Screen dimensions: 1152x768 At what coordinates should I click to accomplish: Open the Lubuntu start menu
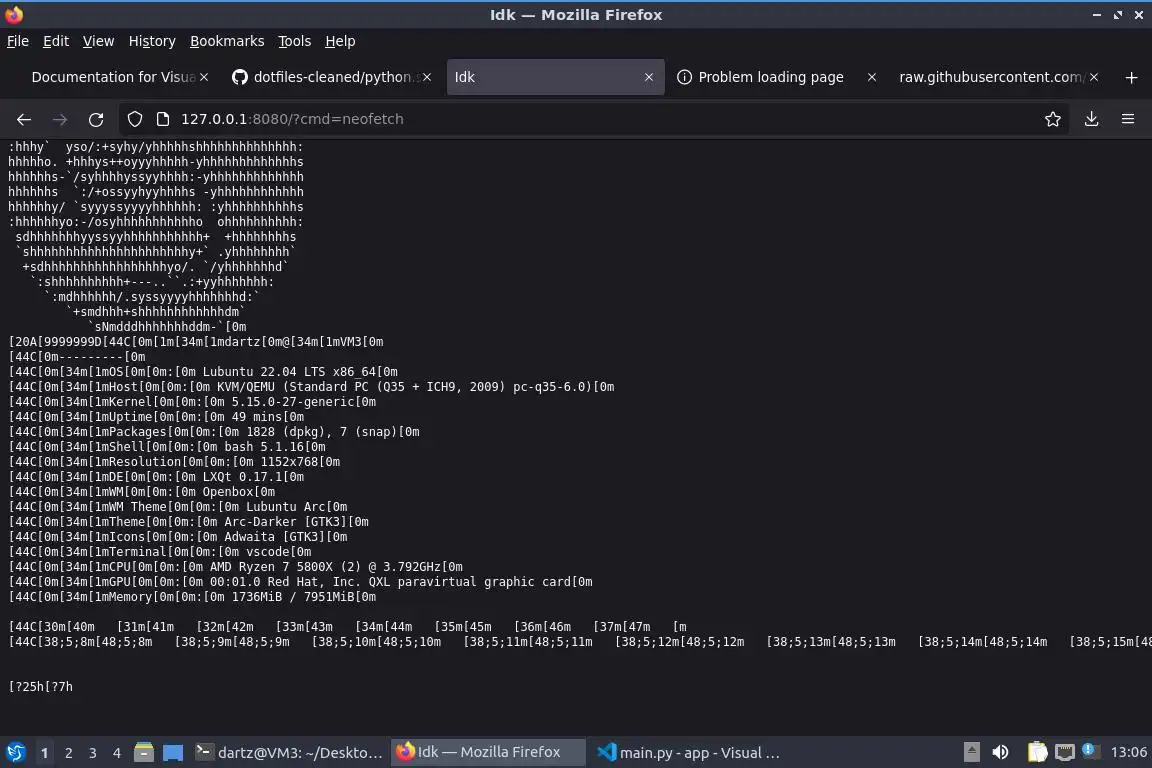15,753
